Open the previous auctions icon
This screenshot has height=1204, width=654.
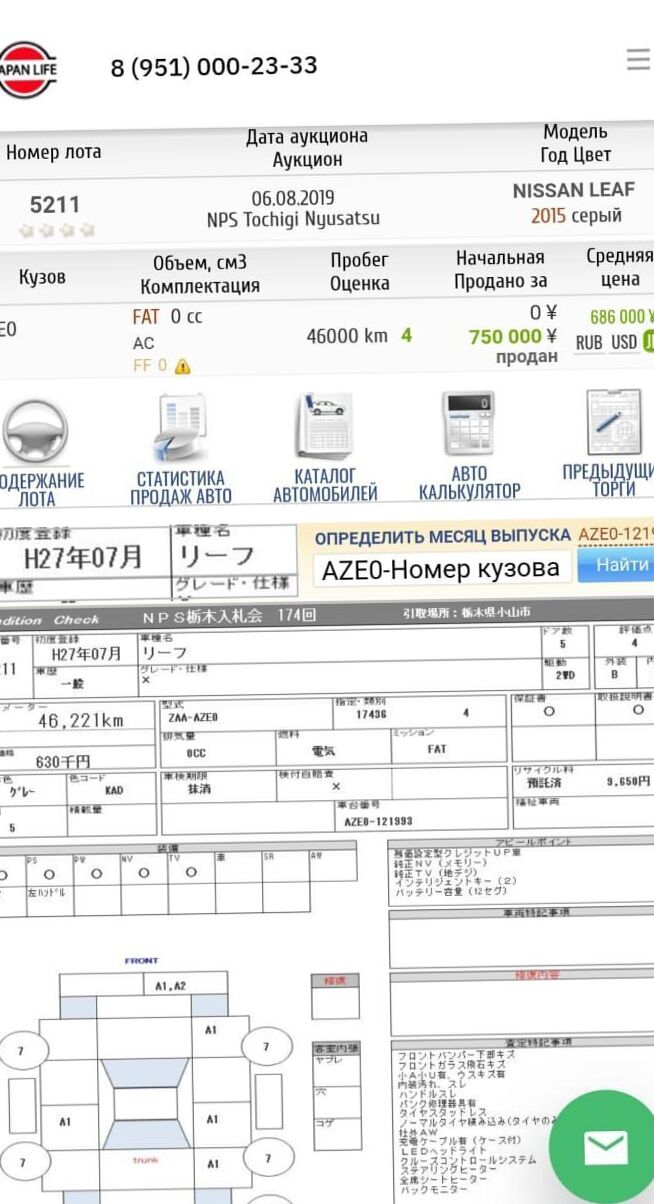[x=614, y=423]
